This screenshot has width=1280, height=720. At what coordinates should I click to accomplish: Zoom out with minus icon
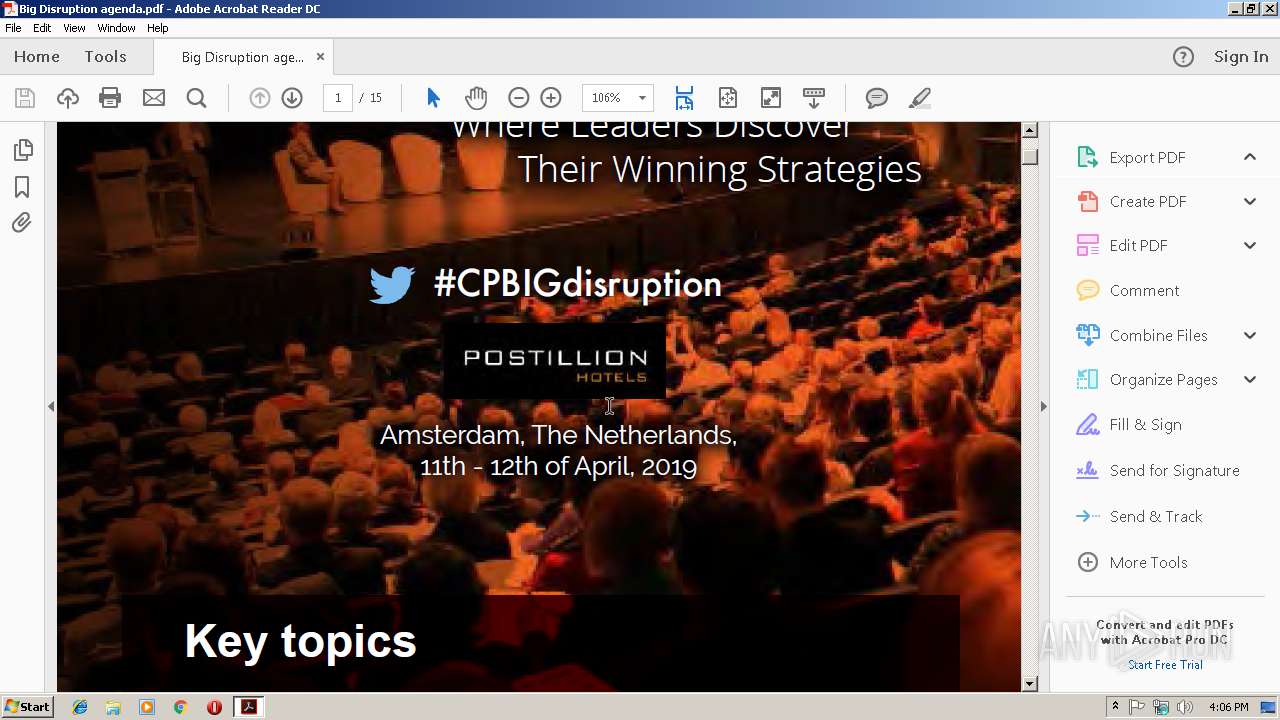coord(518,98)
